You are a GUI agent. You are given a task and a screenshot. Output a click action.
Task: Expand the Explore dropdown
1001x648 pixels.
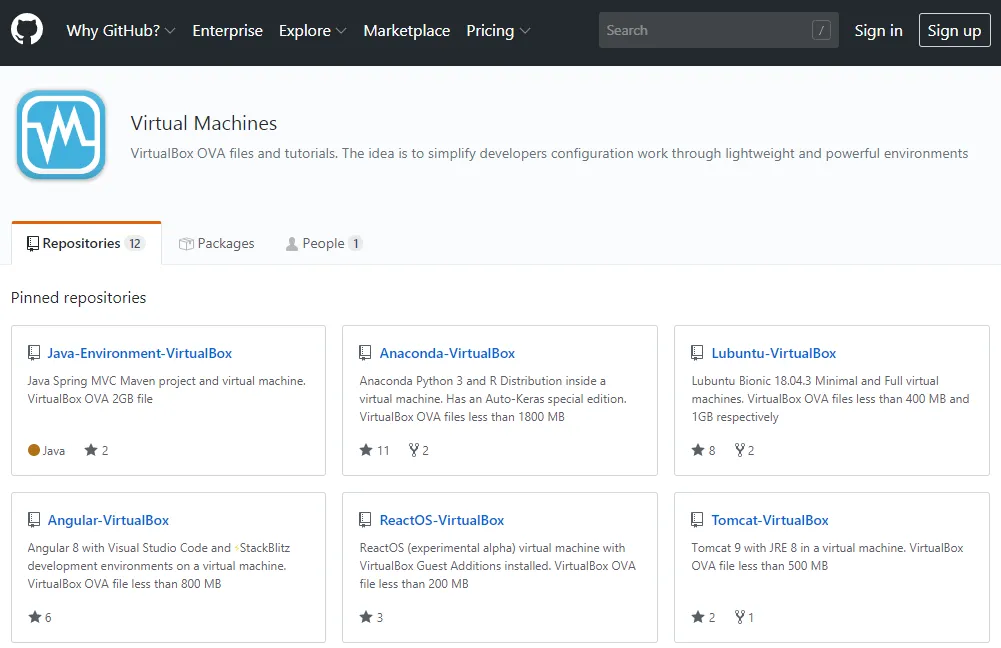pos(306,31)
